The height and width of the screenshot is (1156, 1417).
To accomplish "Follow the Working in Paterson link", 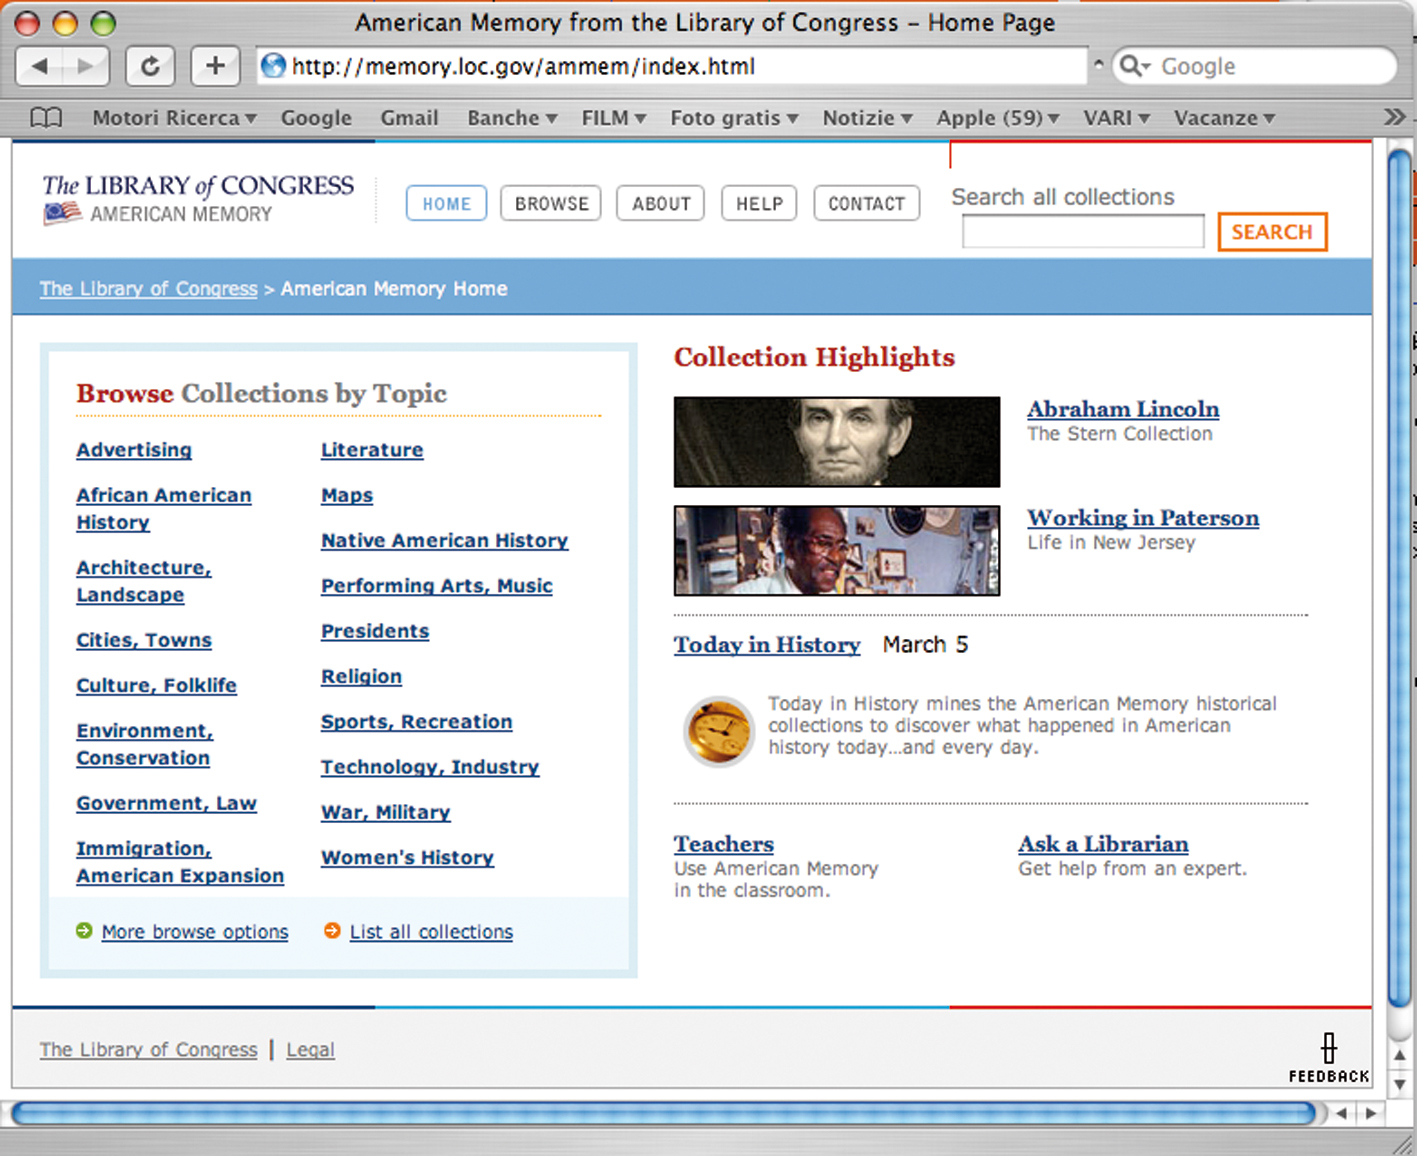I will 1143,518.
